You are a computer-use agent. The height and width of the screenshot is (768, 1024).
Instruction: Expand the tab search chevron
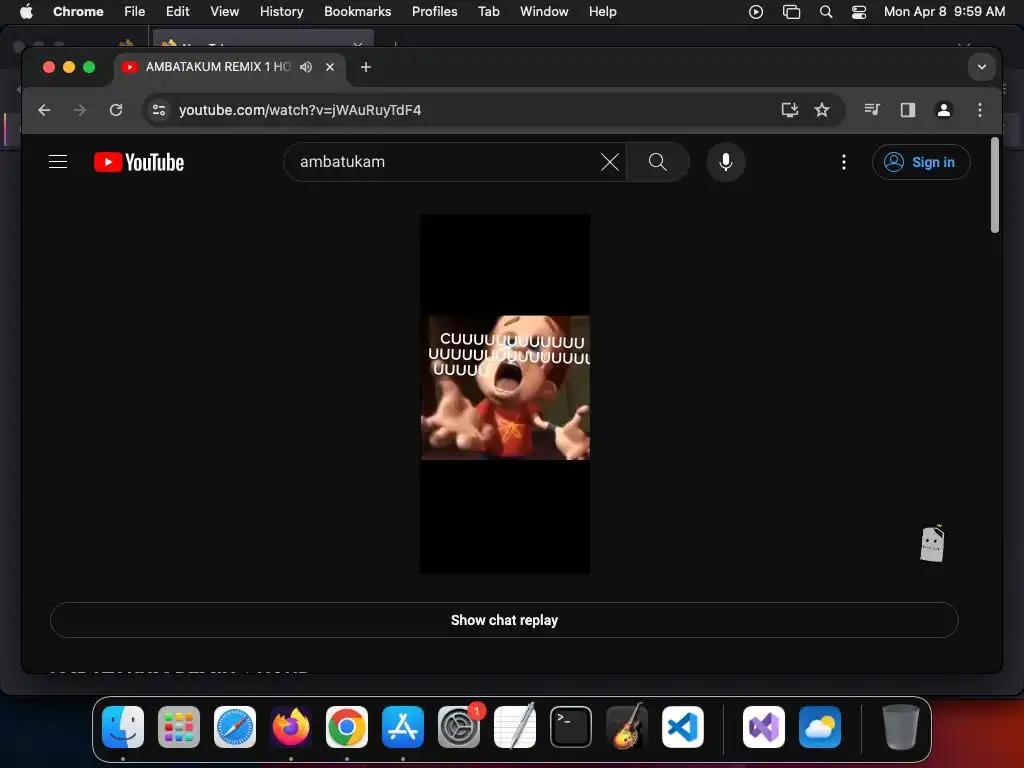point(982,67)
